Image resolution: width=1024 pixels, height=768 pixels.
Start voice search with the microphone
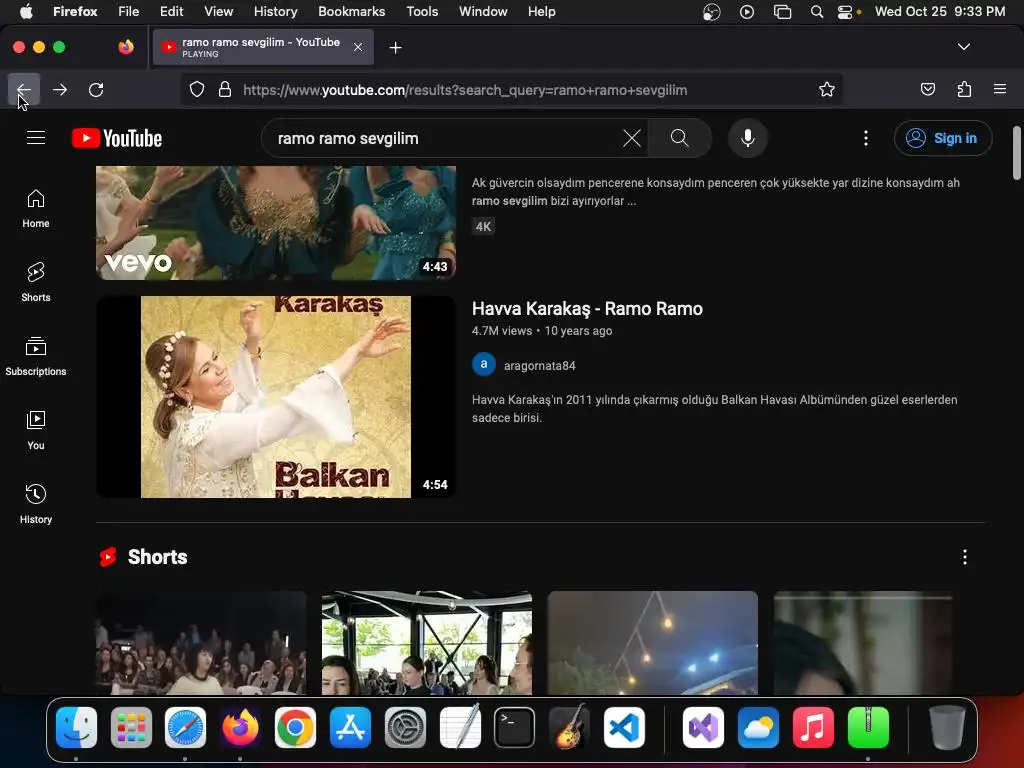[x=748, y=138]
